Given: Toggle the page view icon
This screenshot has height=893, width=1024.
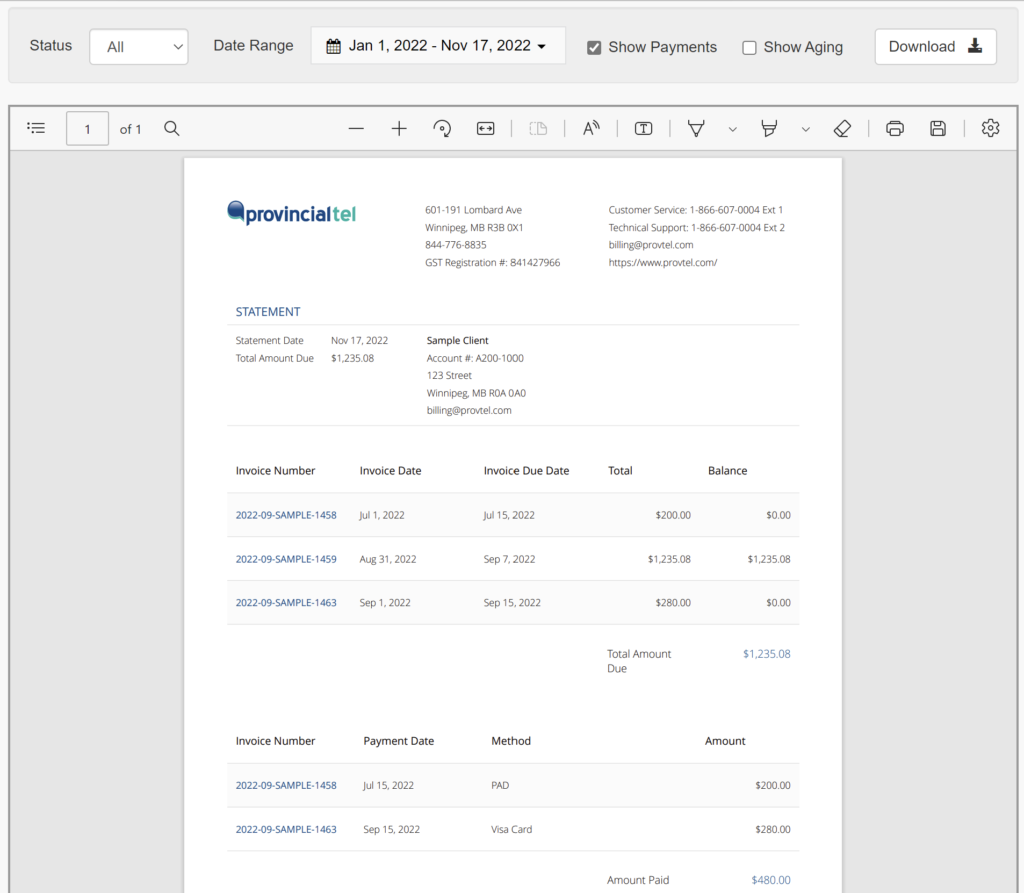Looking at the screenshot, I should tap(538, 129).
